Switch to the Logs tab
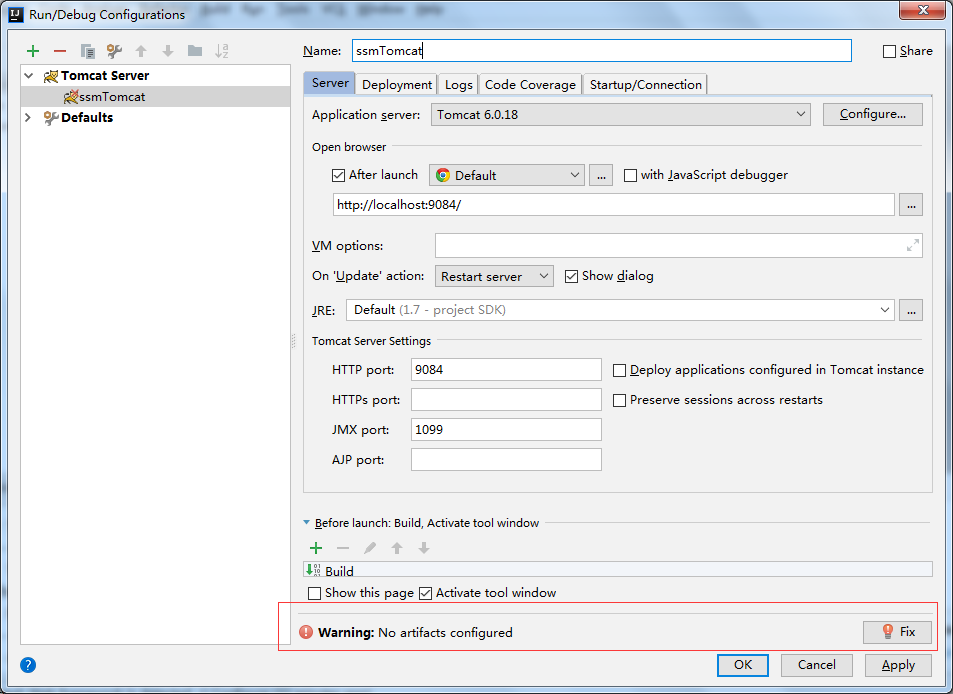Viewport: 953px width, 694px height. pos(458,84)
